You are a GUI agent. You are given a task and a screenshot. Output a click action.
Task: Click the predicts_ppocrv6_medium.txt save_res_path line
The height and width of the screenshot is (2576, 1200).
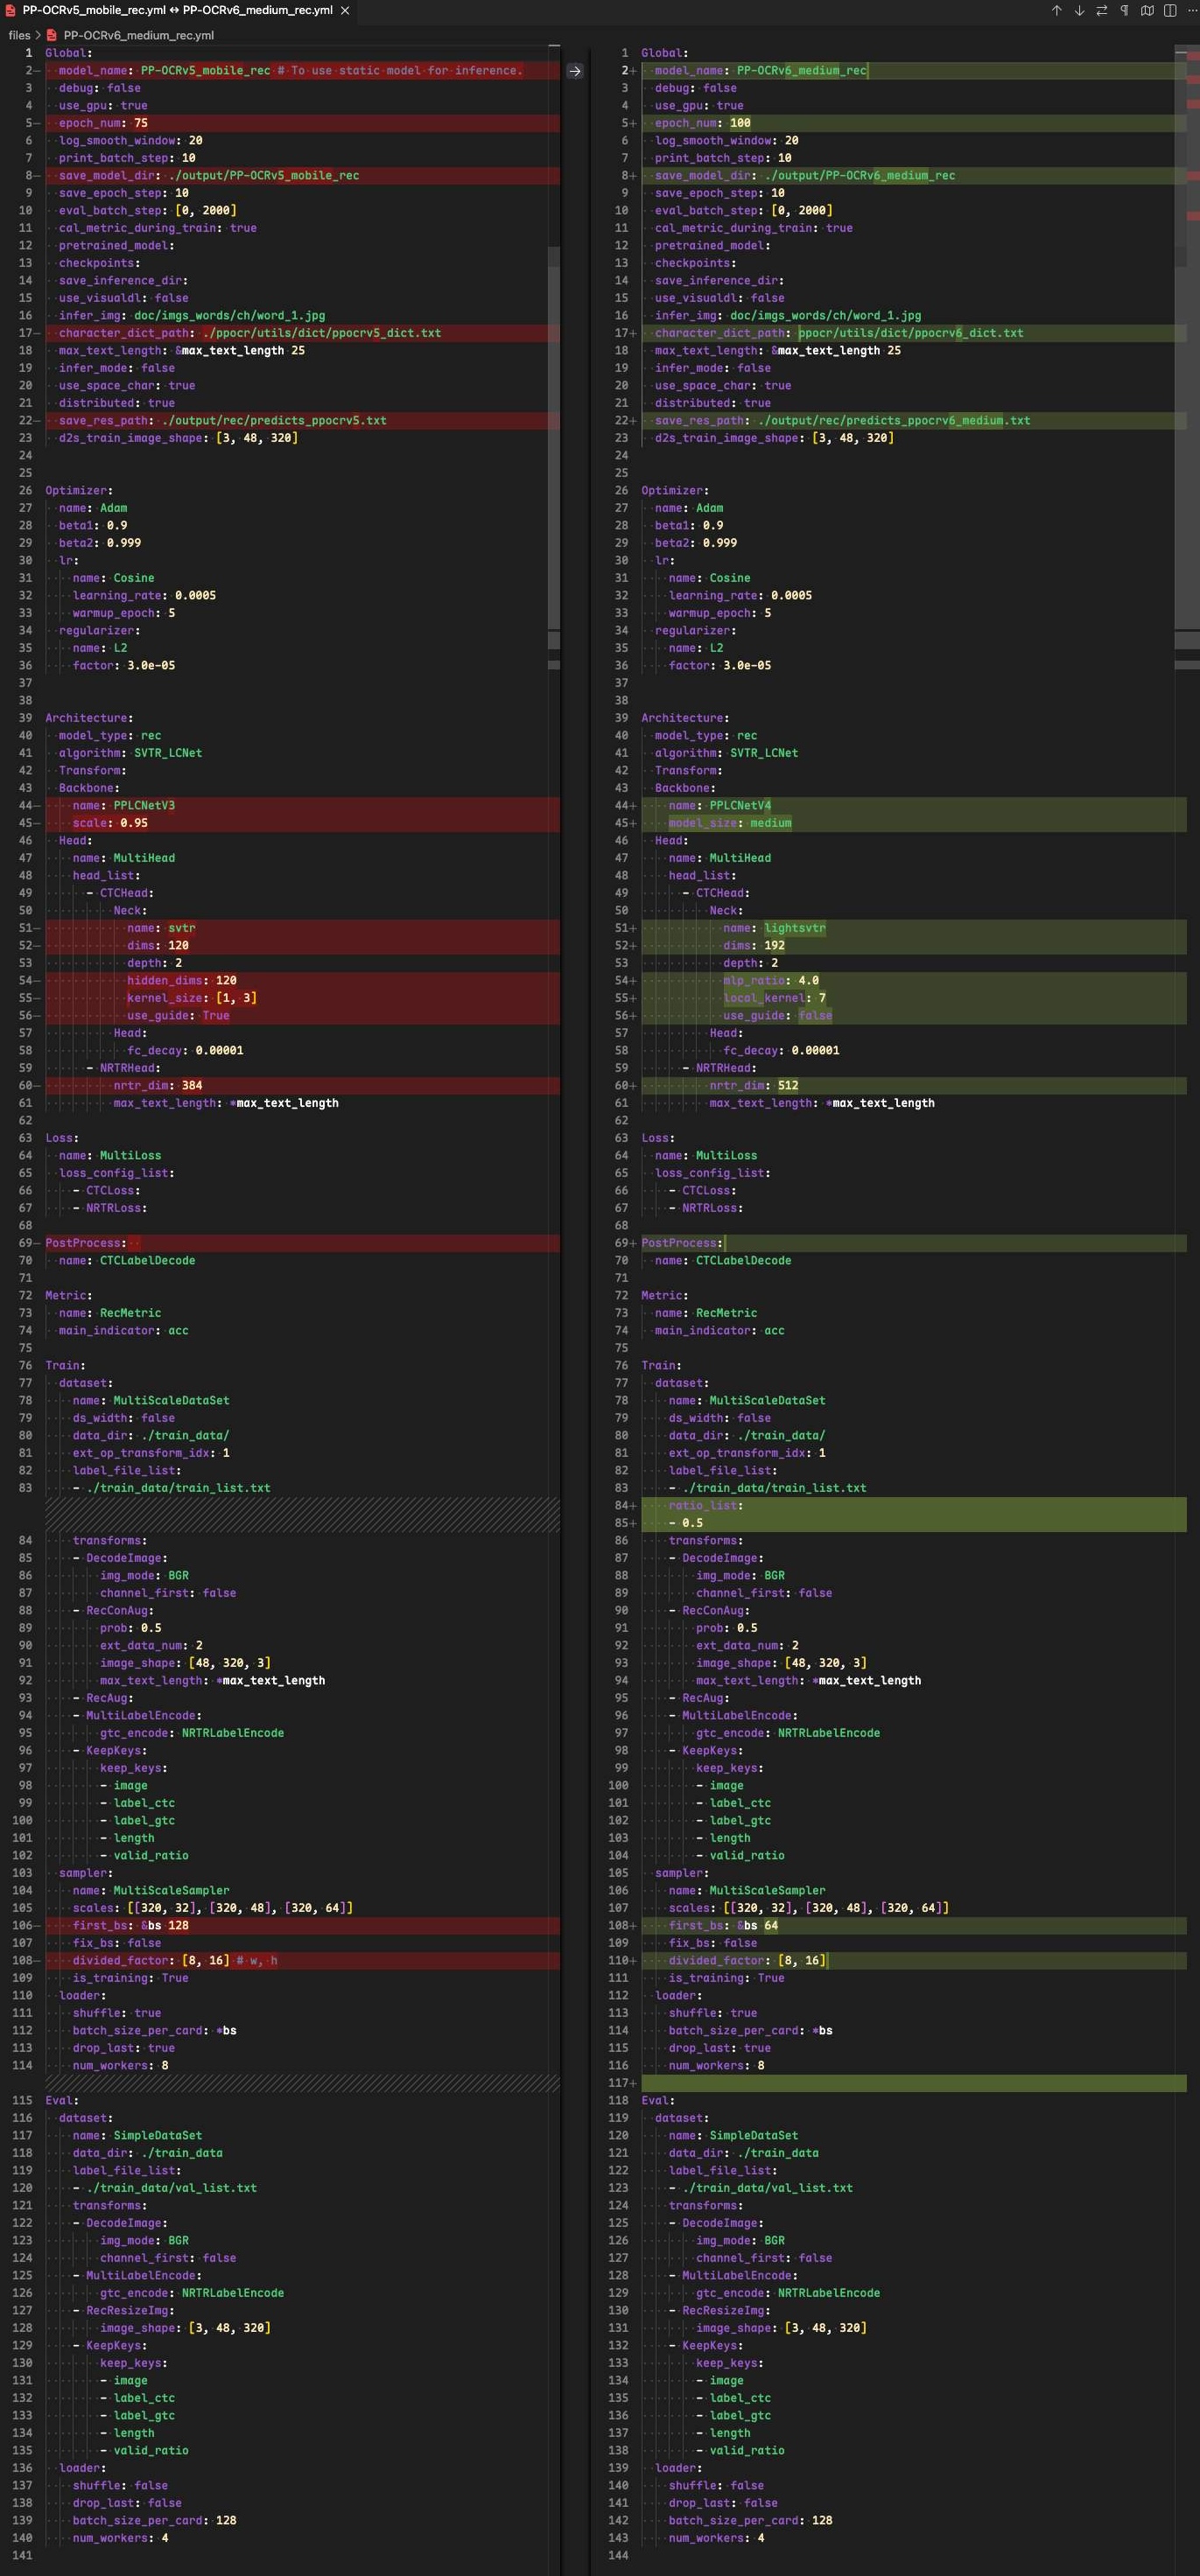tap(913, 421)
